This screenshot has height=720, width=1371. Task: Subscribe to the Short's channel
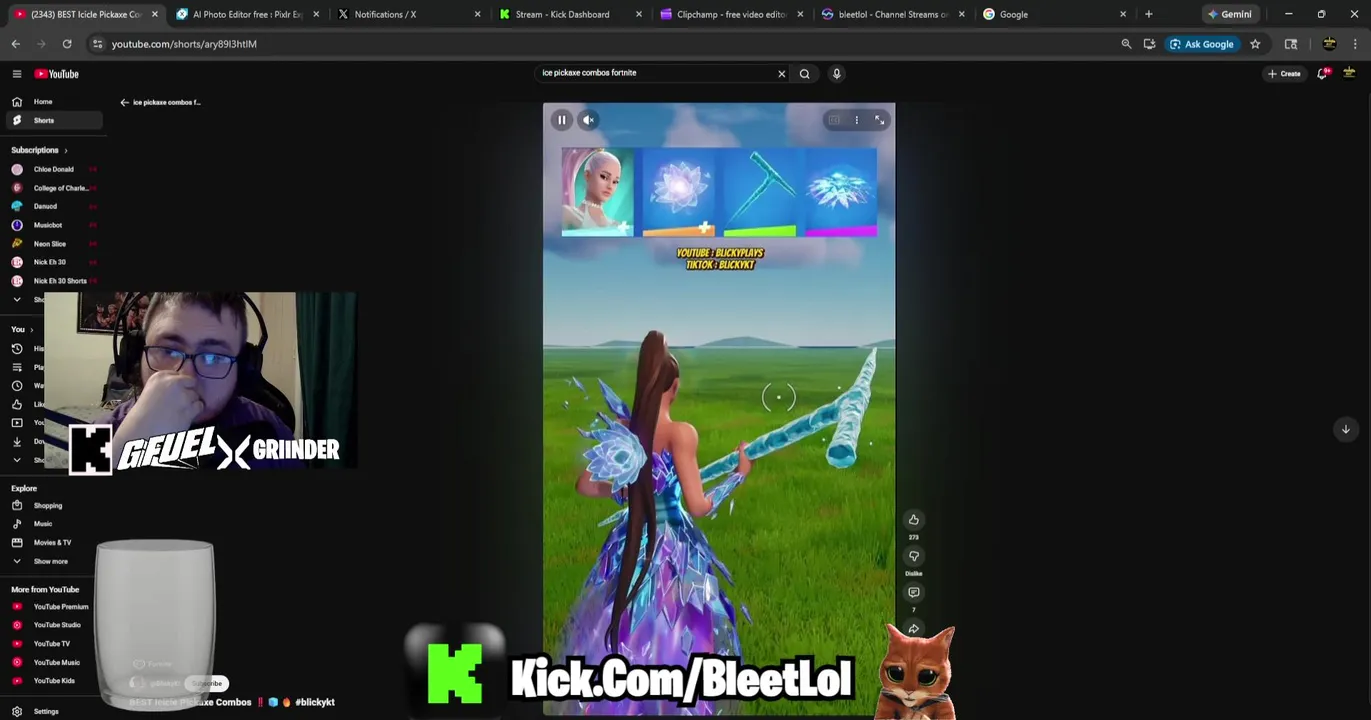pyautogui.click(x=207, y=684)
